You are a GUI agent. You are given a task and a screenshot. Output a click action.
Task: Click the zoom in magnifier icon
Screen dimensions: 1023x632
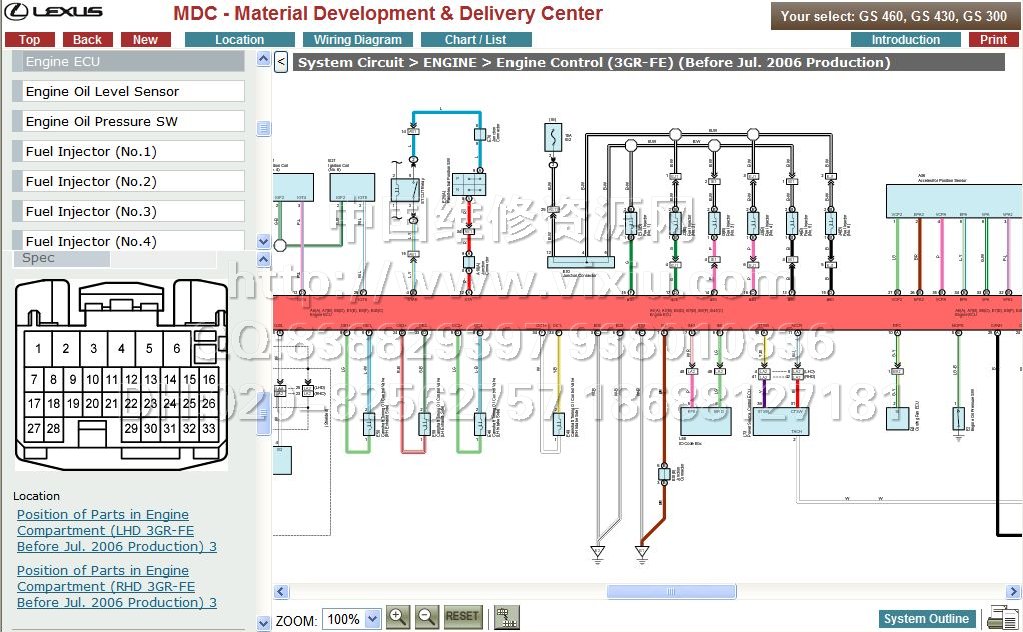(397, 617)
